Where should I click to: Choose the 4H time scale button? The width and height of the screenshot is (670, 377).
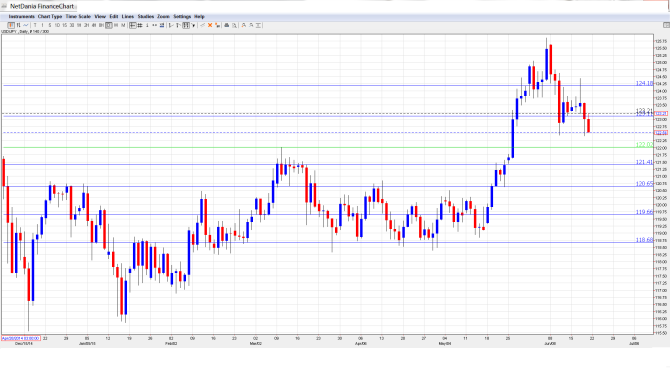94,25
